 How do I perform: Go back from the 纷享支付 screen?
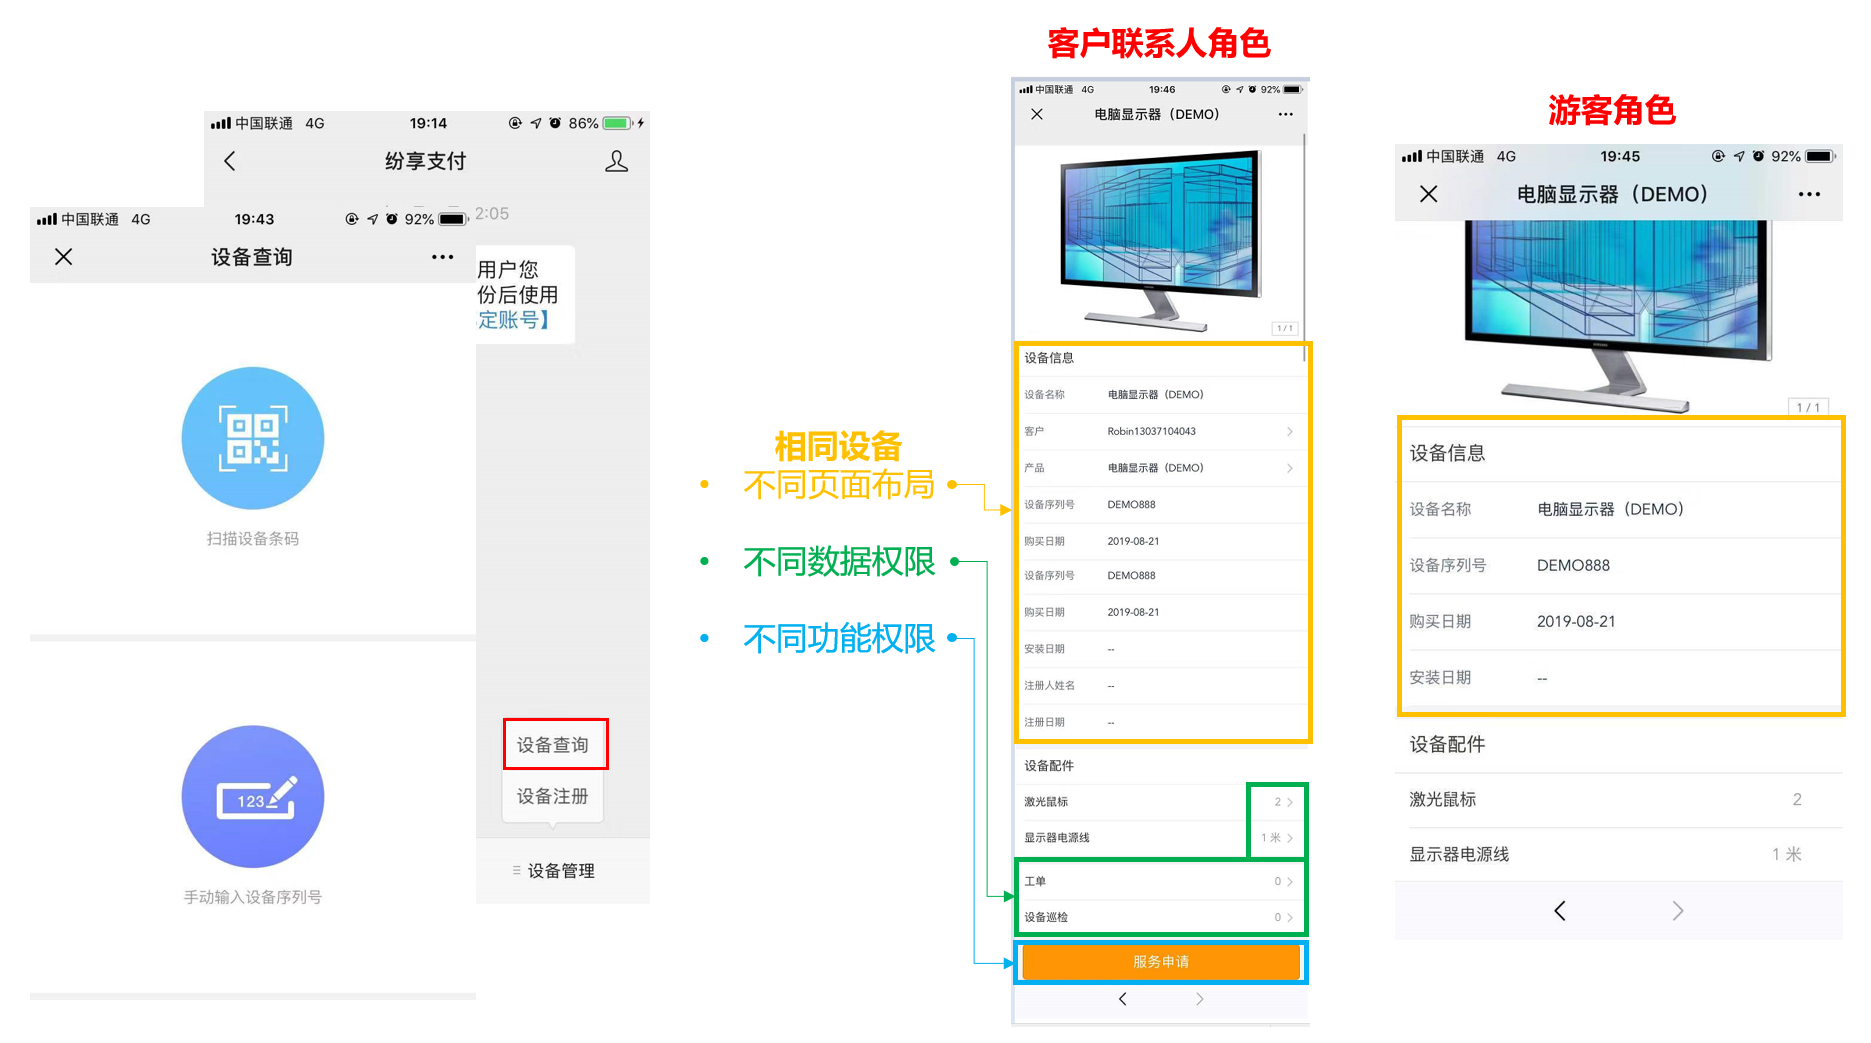coord(230,161)
